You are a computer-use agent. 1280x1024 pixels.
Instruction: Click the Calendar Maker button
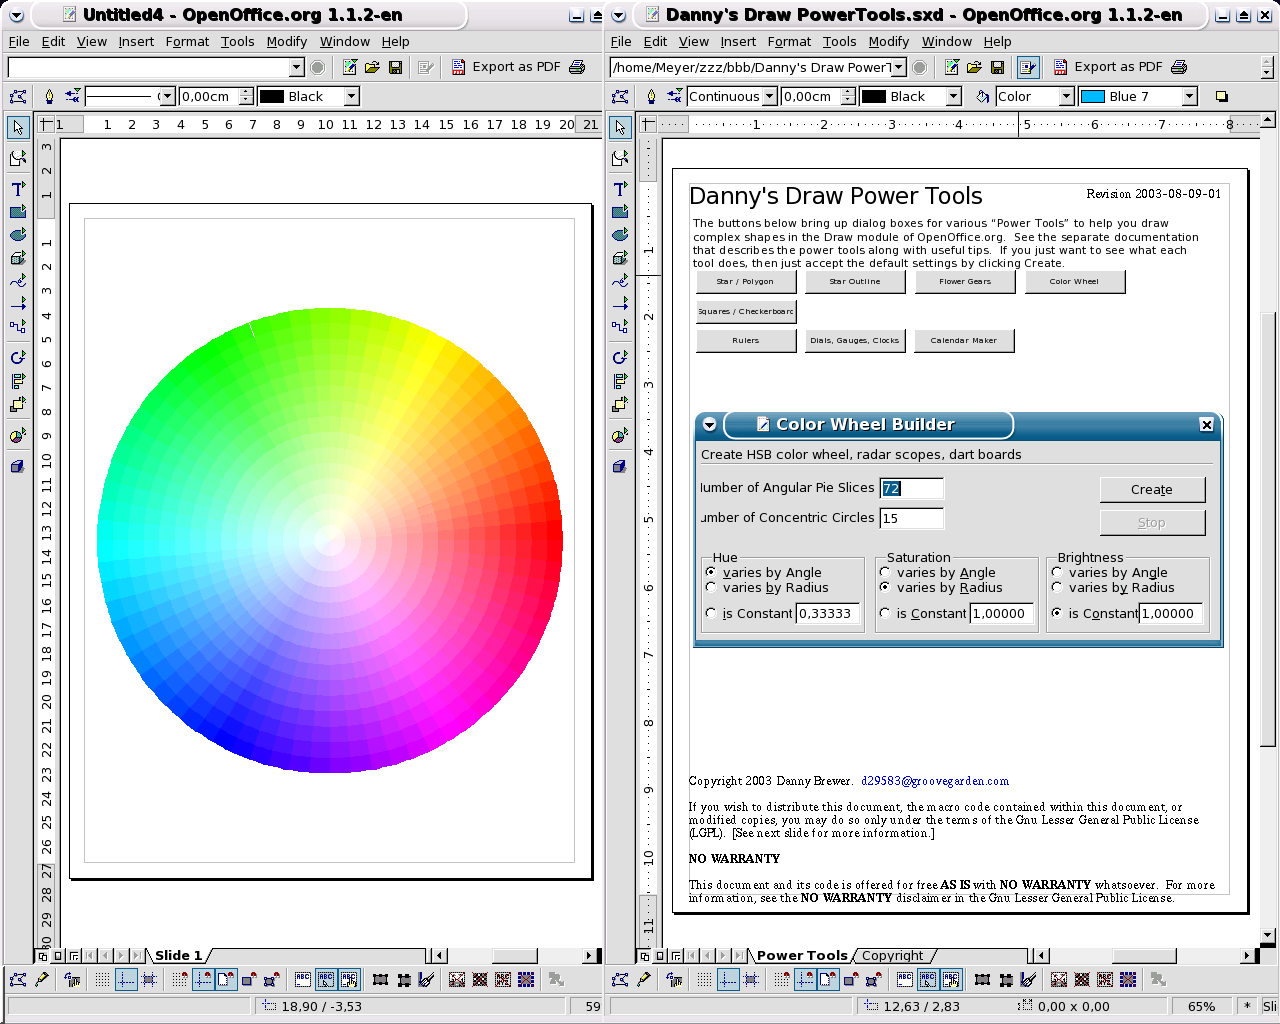coord(963,341)
